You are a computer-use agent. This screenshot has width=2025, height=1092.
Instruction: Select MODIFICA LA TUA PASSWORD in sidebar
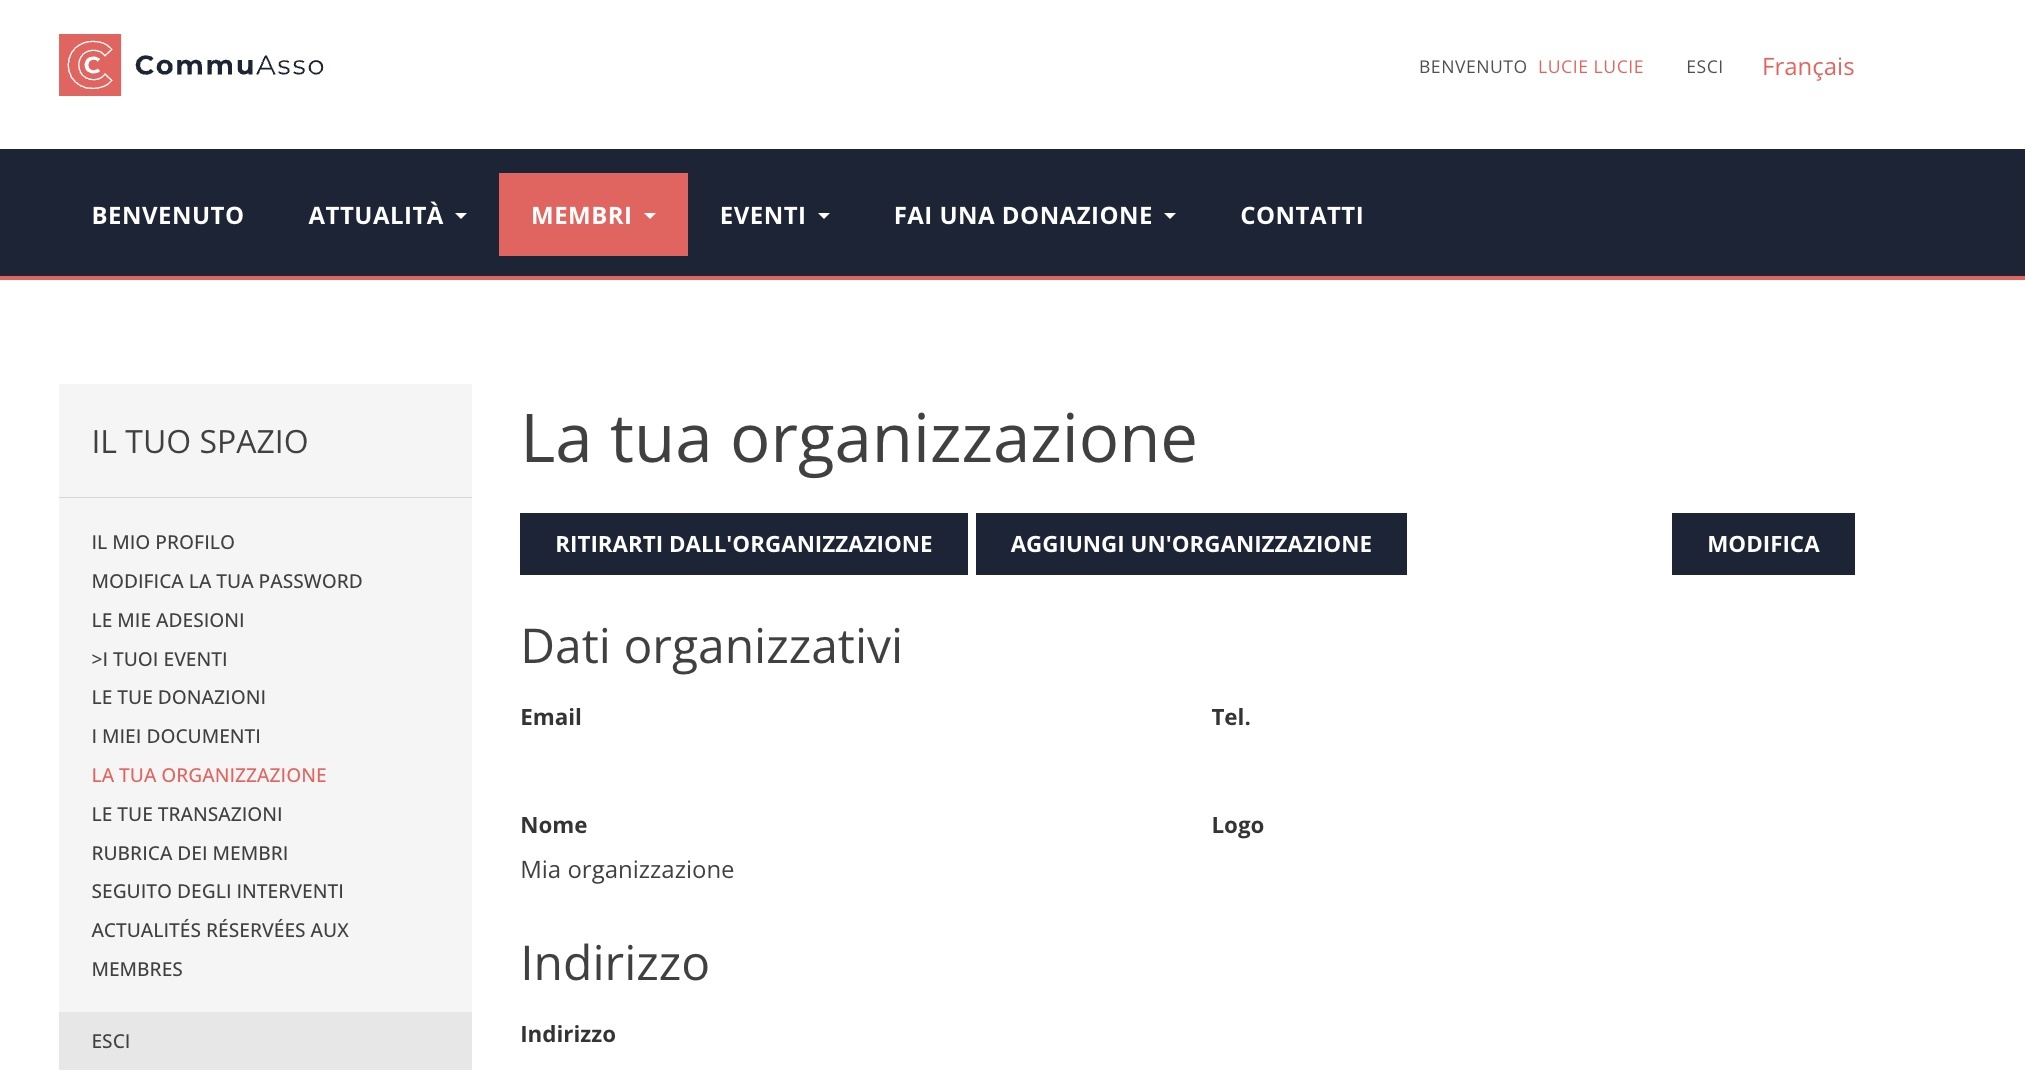point(227,580)
